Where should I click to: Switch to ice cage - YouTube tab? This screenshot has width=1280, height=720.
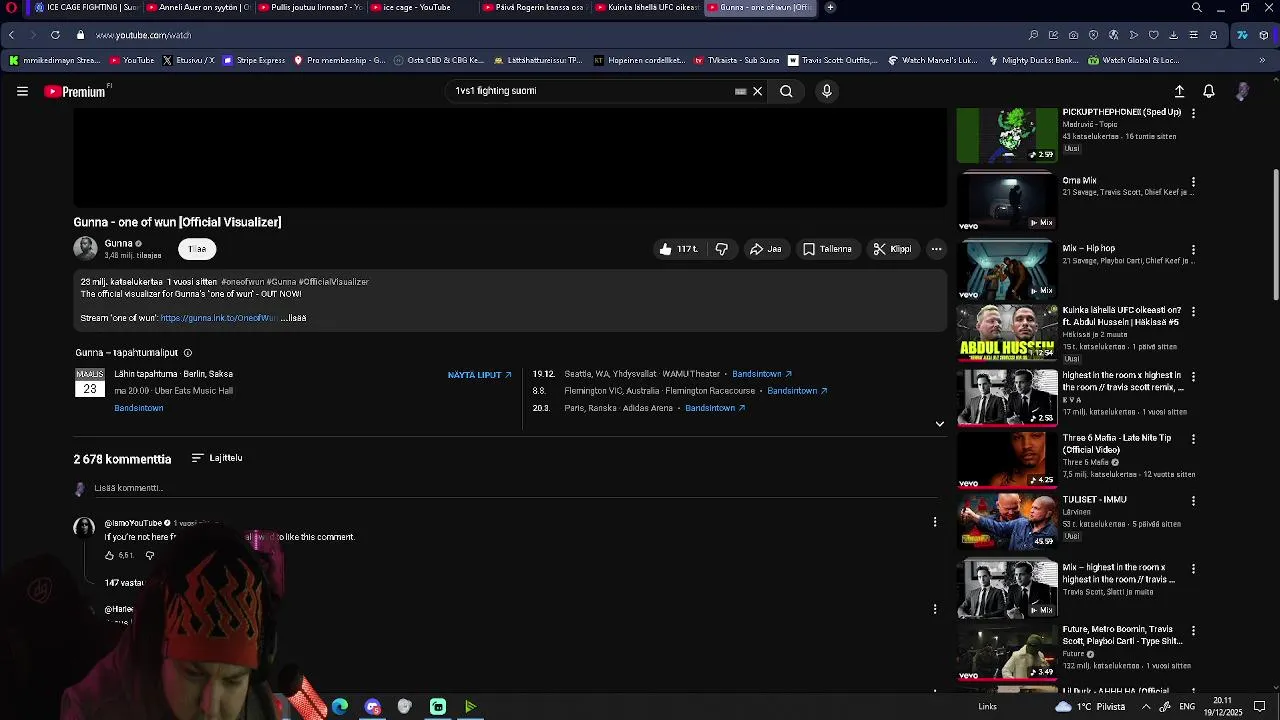pyautogui.click(x=422, y=8)
